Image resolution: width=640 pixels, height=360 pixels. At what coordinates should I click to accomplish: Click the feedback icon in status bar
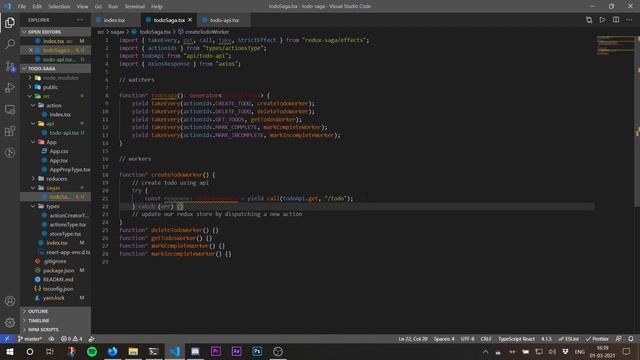click(618, 339)
